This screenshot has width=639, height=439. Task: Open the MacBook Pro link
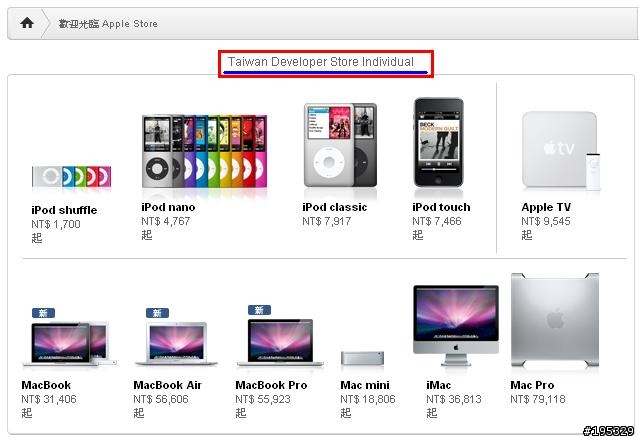pos(271,385)
